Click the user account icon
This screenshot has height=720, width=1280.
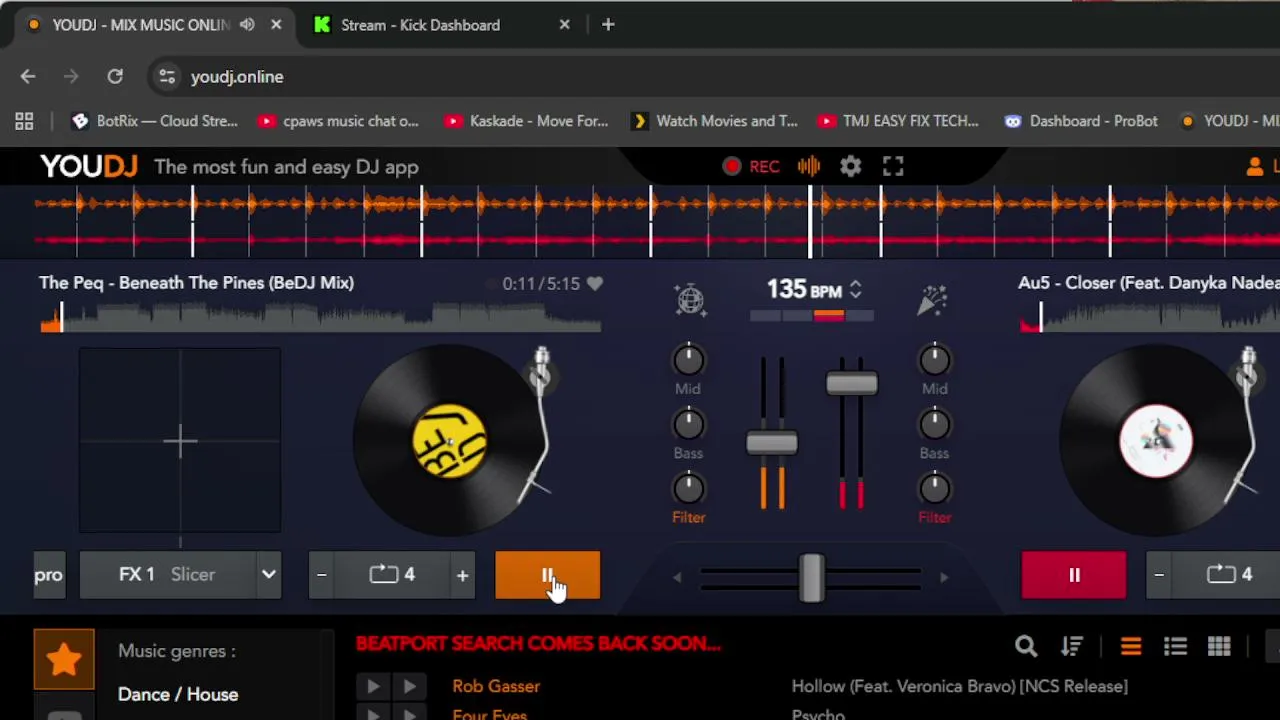point(1255,167)
